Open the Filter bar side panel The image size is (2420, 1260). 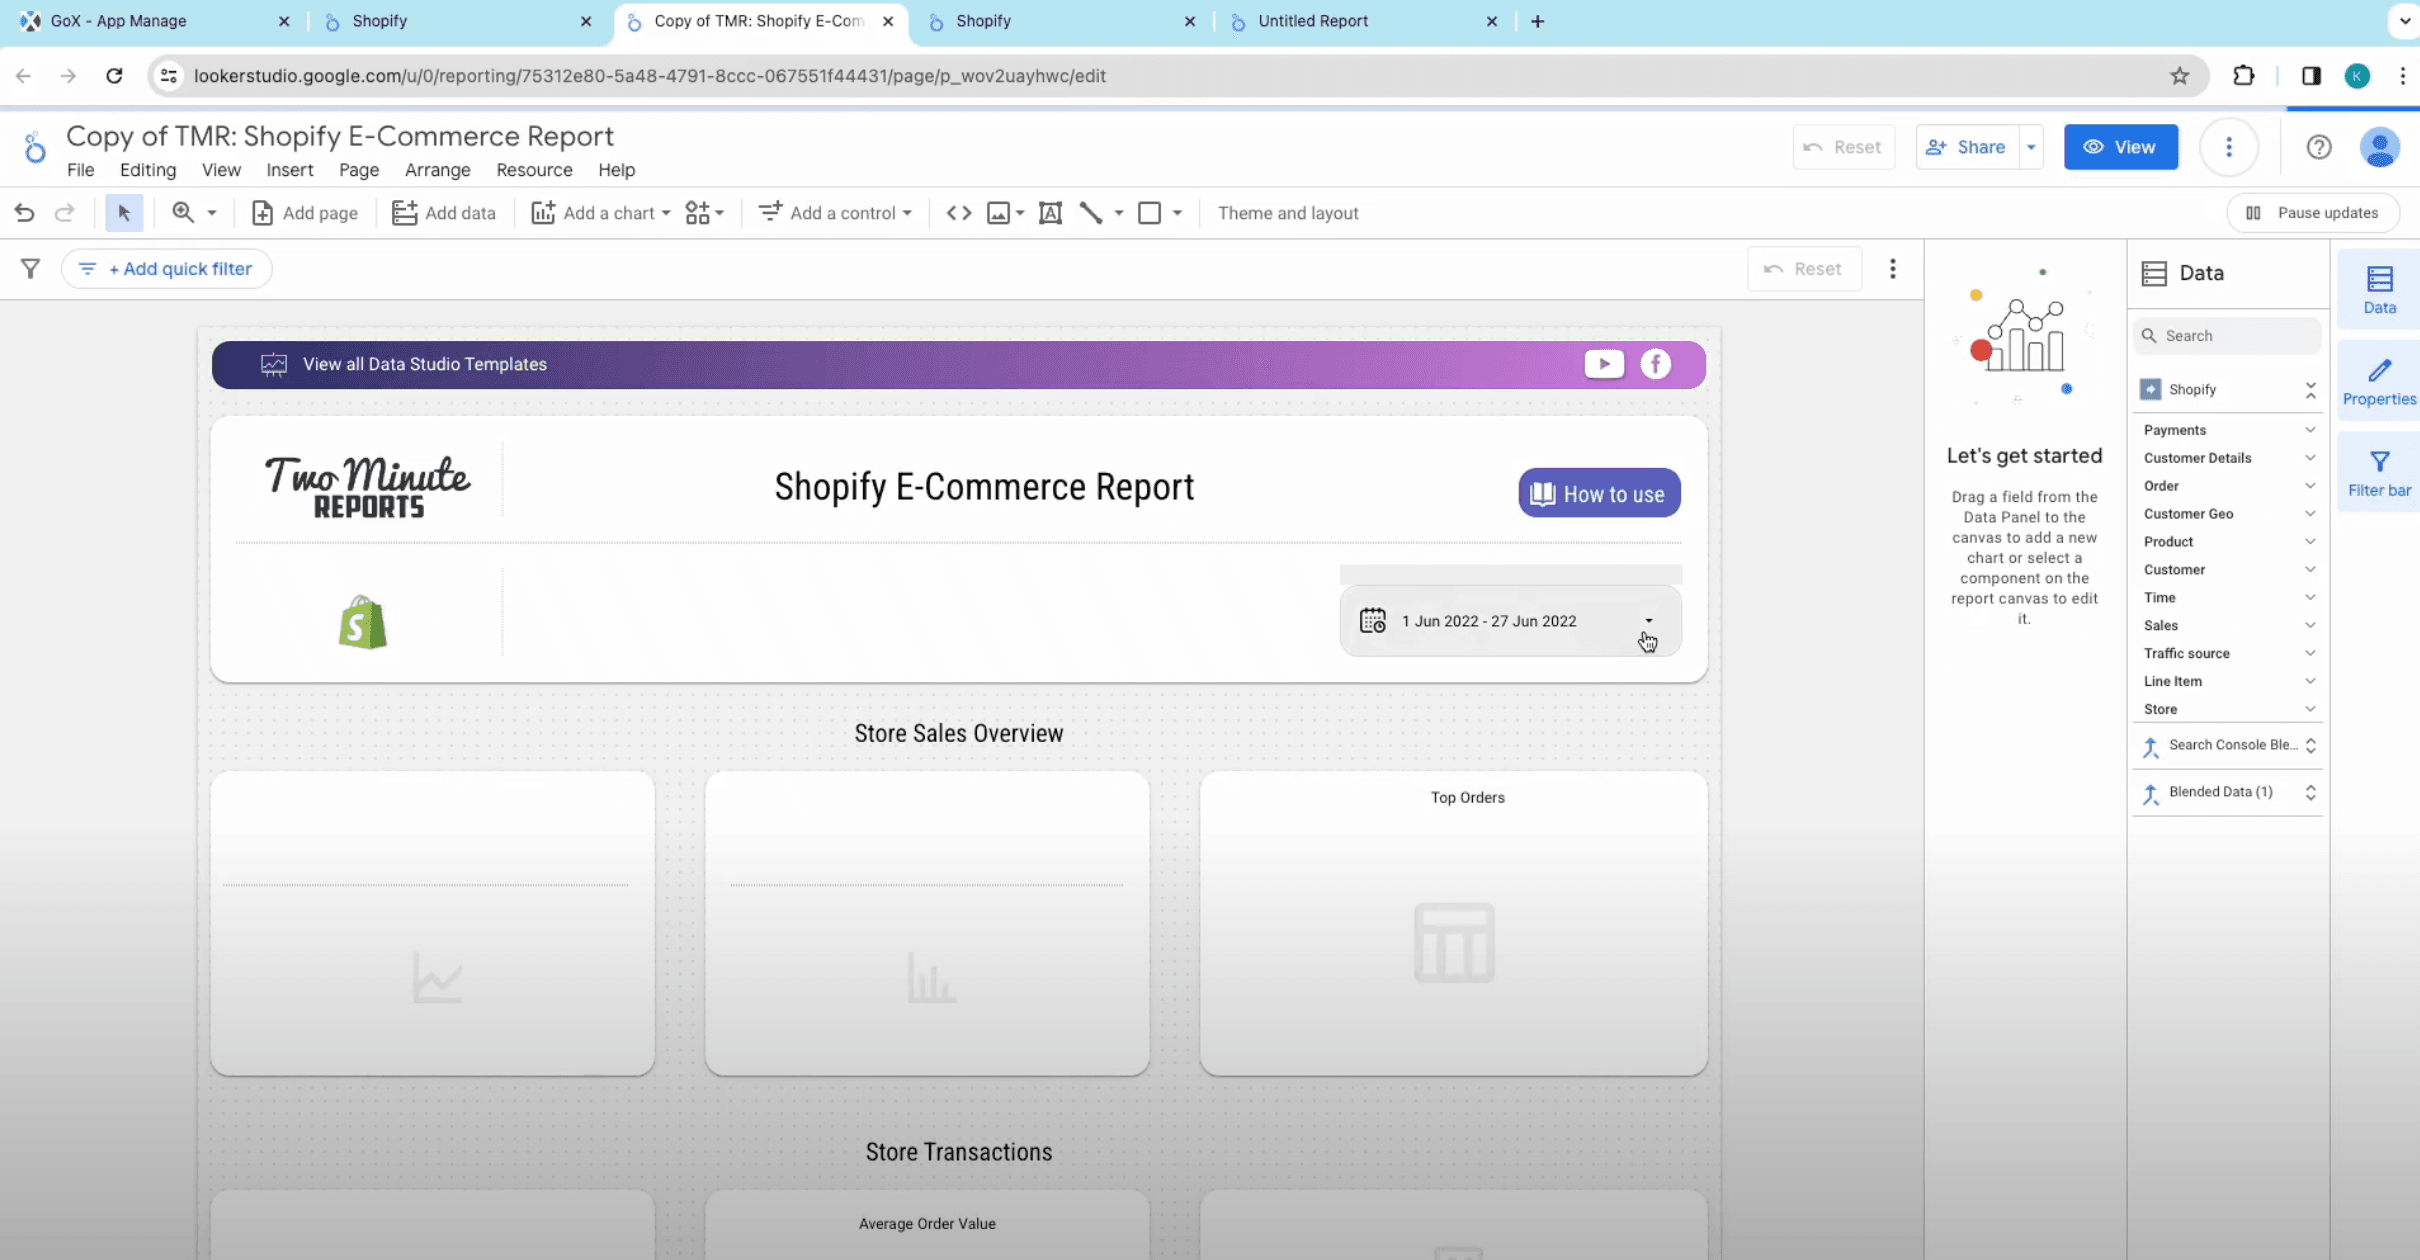2379,473
